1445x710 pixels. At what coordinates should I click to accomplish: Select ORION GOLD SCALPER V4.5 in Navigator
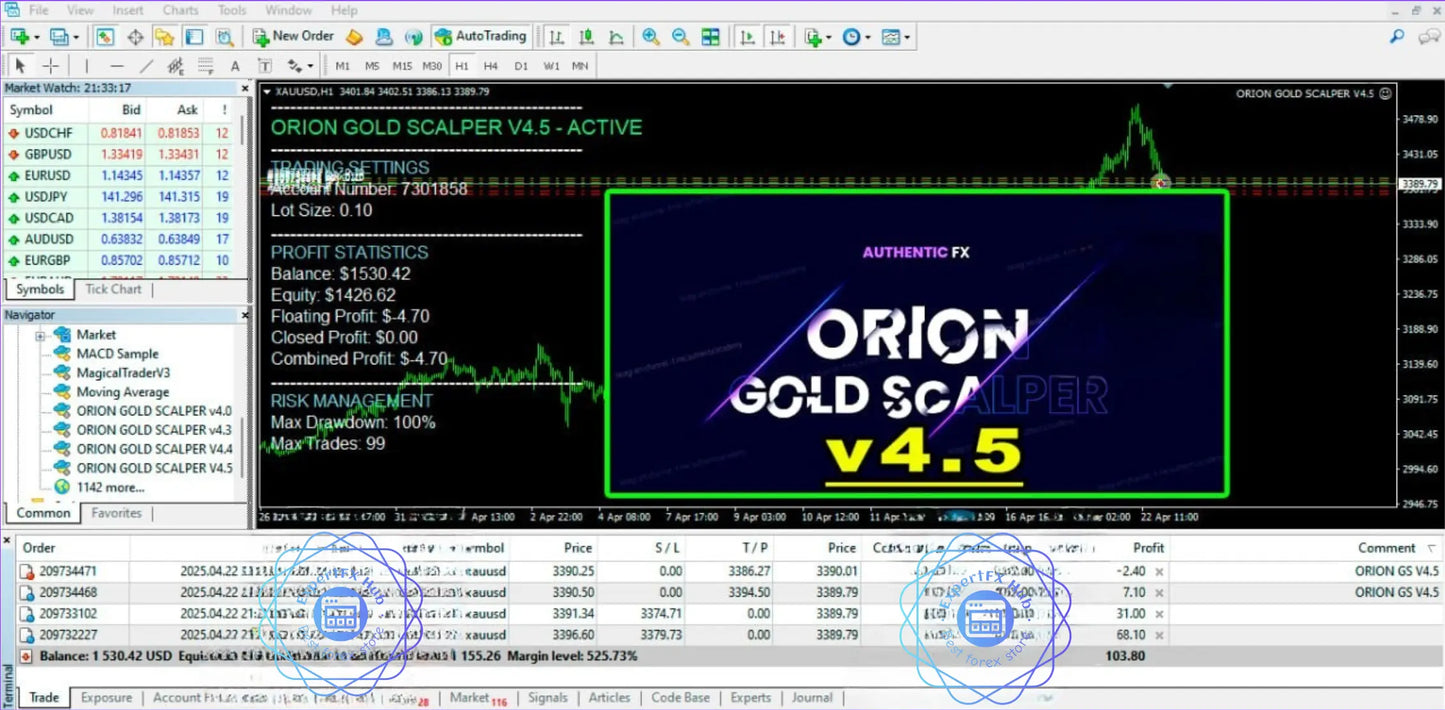(x=154, y=467)
